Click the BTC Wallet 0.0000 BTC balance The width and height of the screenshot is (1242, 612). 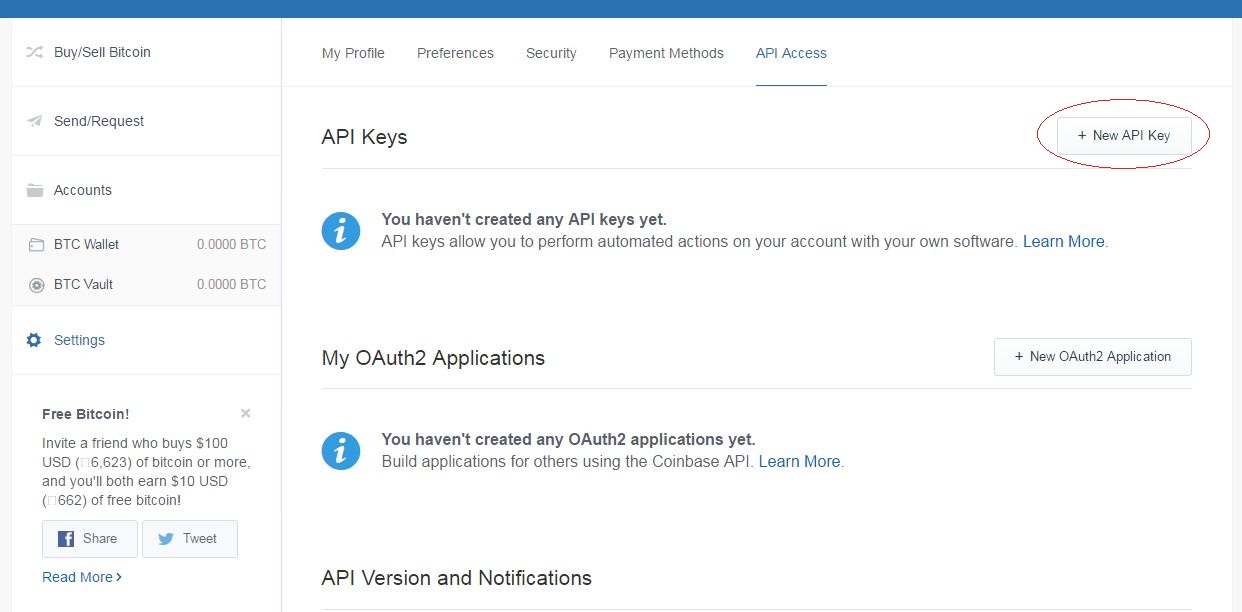coord(231,244)
